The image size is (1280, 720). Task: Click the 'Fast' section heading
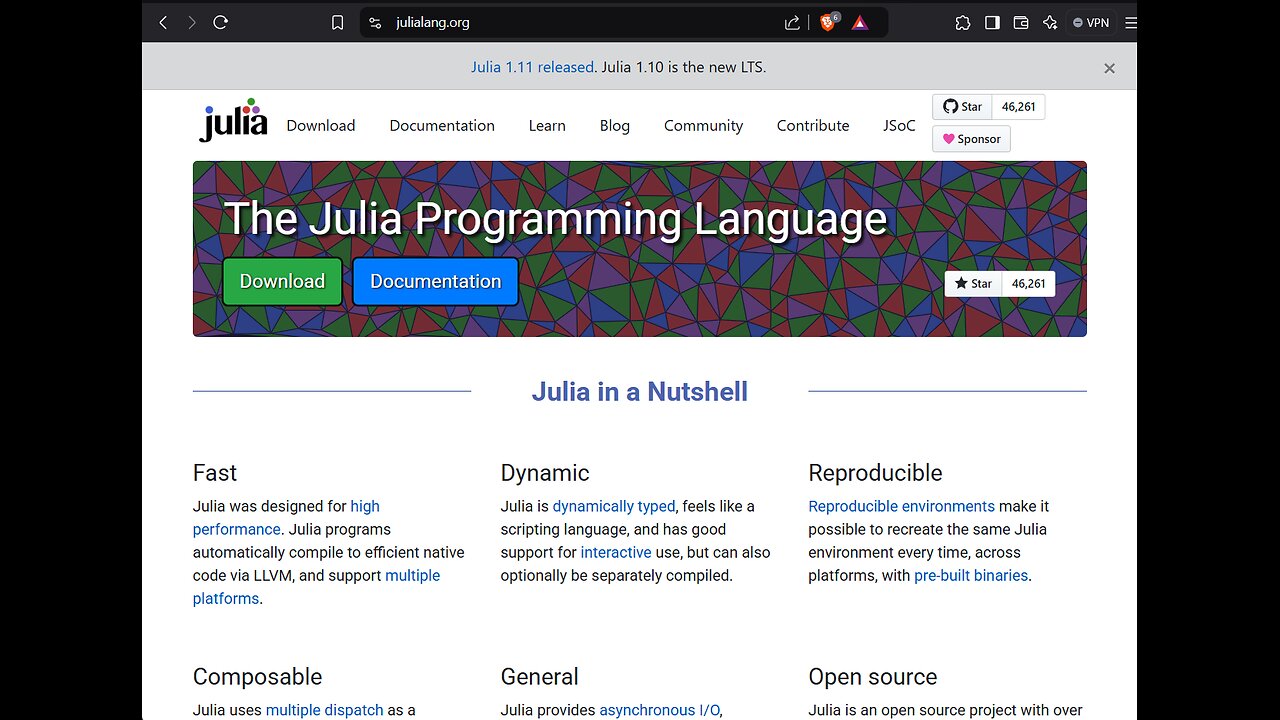point(215,473)
